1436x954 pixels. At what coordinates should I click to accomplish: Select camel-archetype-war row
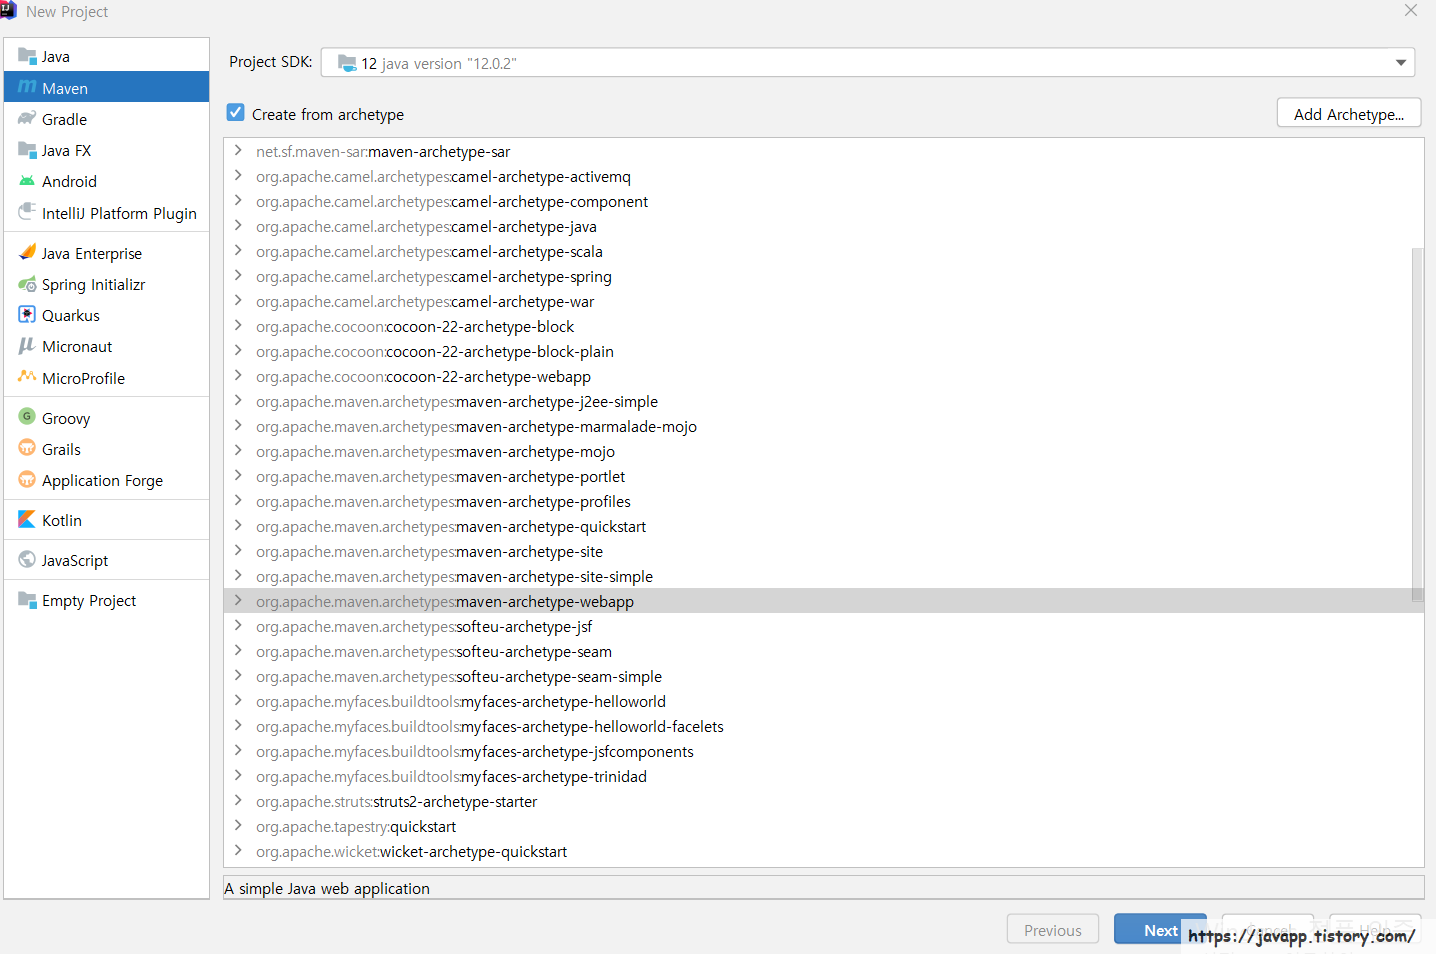(824, 301)
